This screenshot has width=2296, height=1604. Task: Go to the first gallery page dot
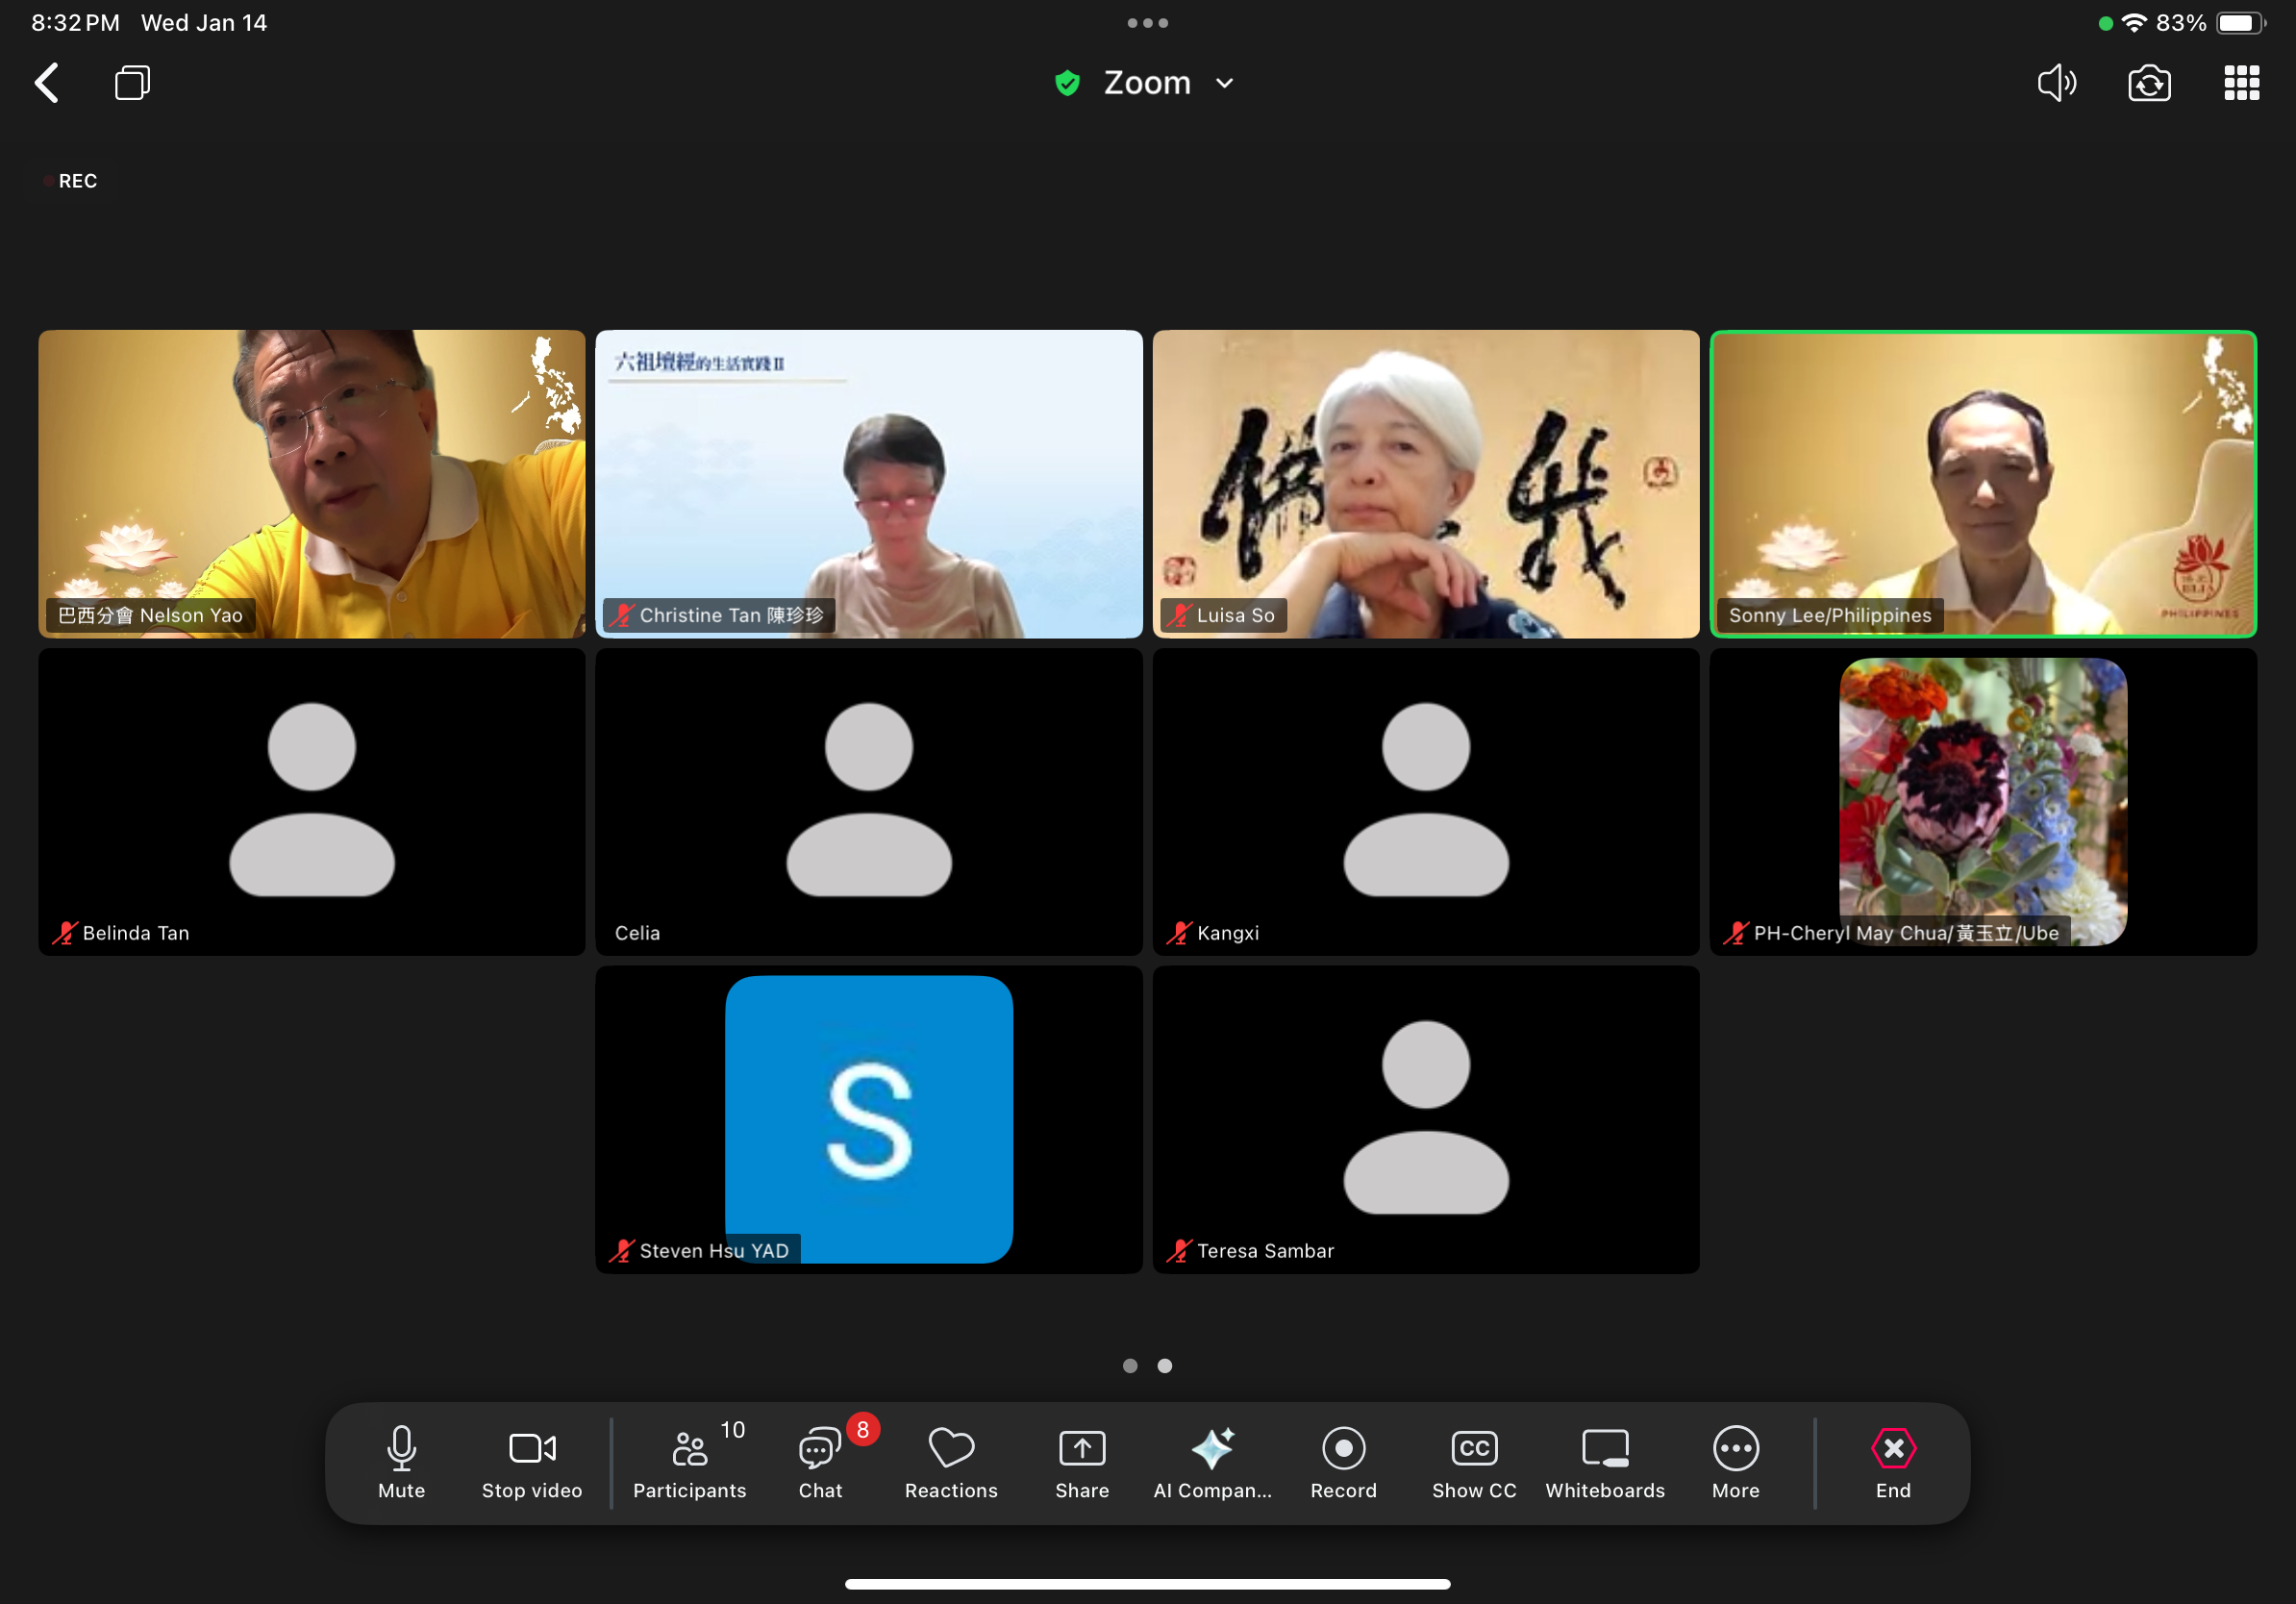coord(1130,1365)
